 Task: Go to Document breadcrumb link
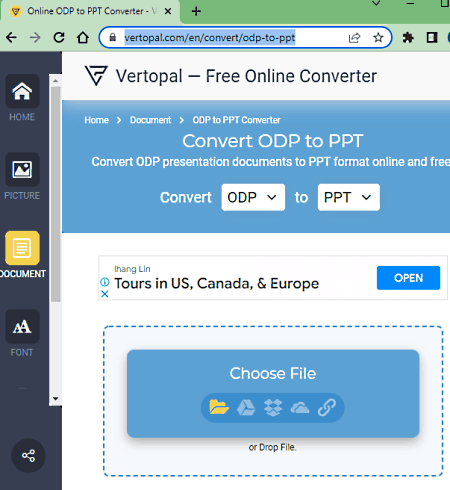pos(150,120)
